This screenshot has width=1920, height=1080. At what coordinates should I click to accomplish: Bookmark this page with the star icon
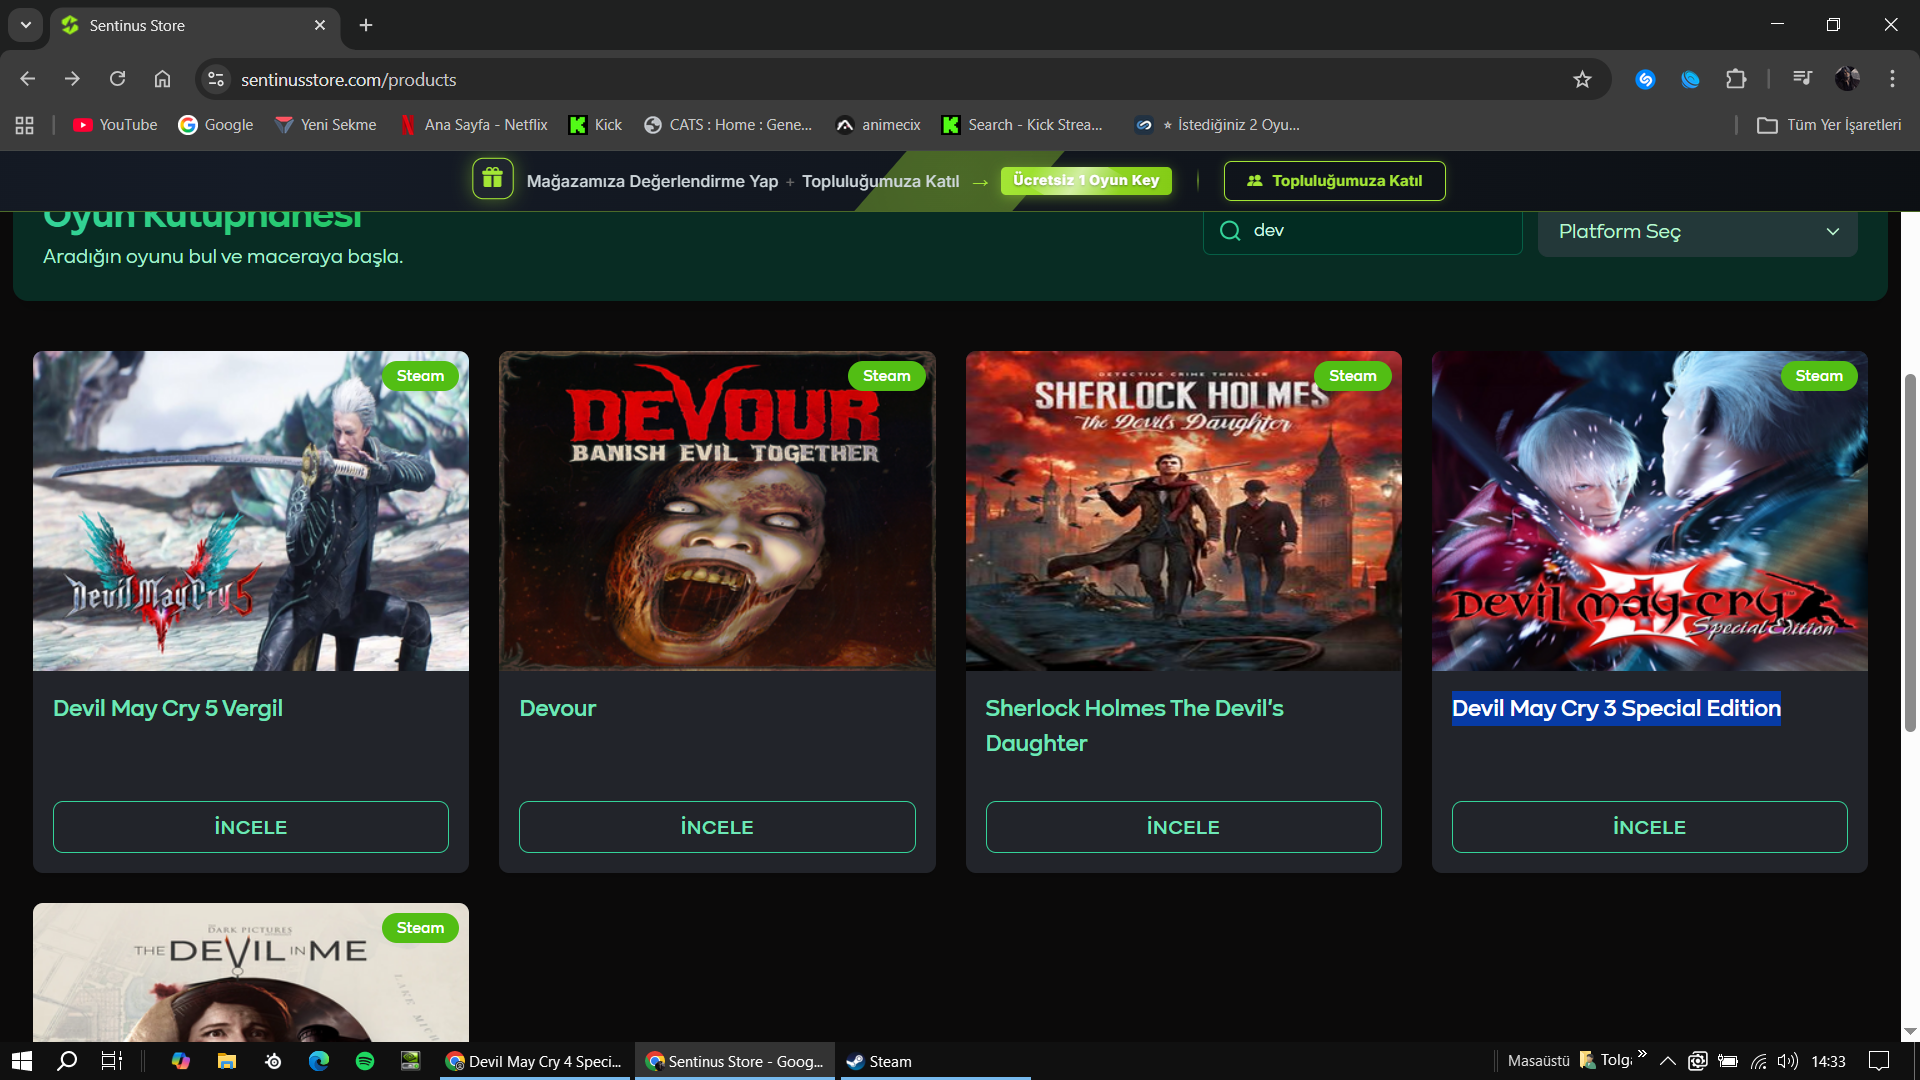[1582, 79]
